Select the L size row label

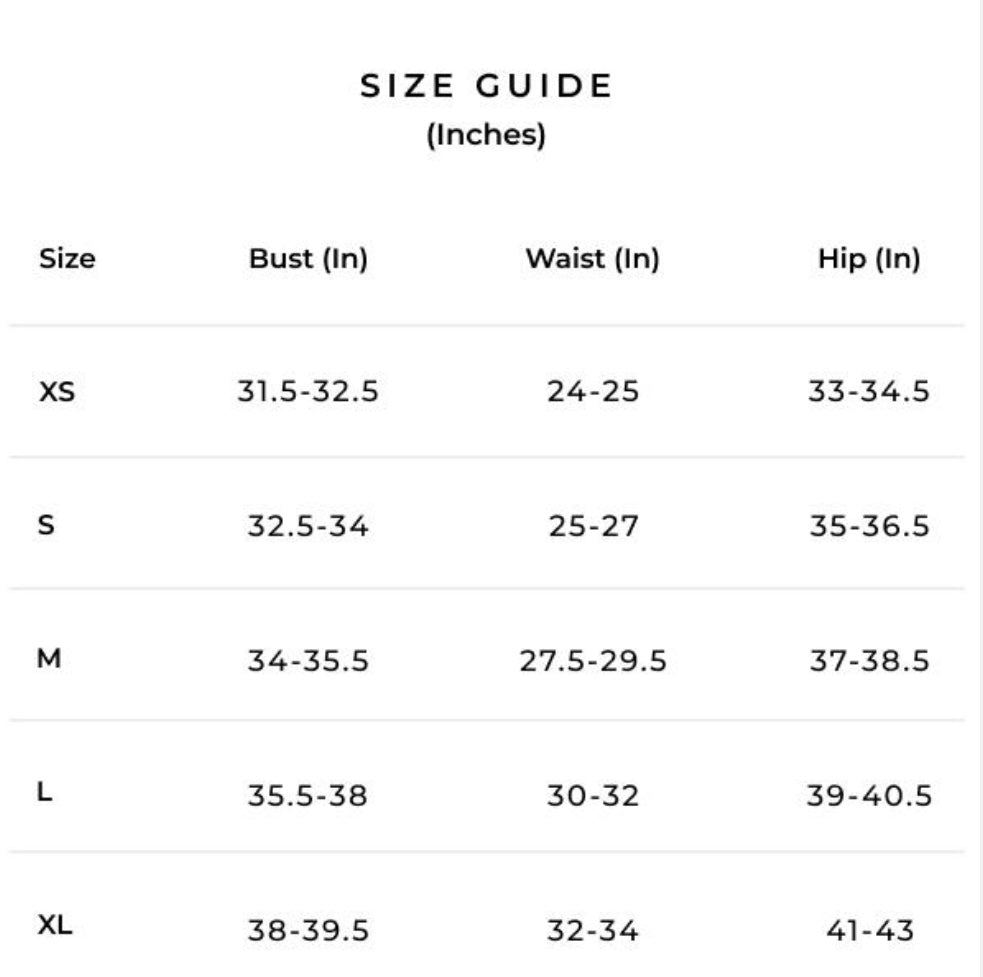(45, 793)
